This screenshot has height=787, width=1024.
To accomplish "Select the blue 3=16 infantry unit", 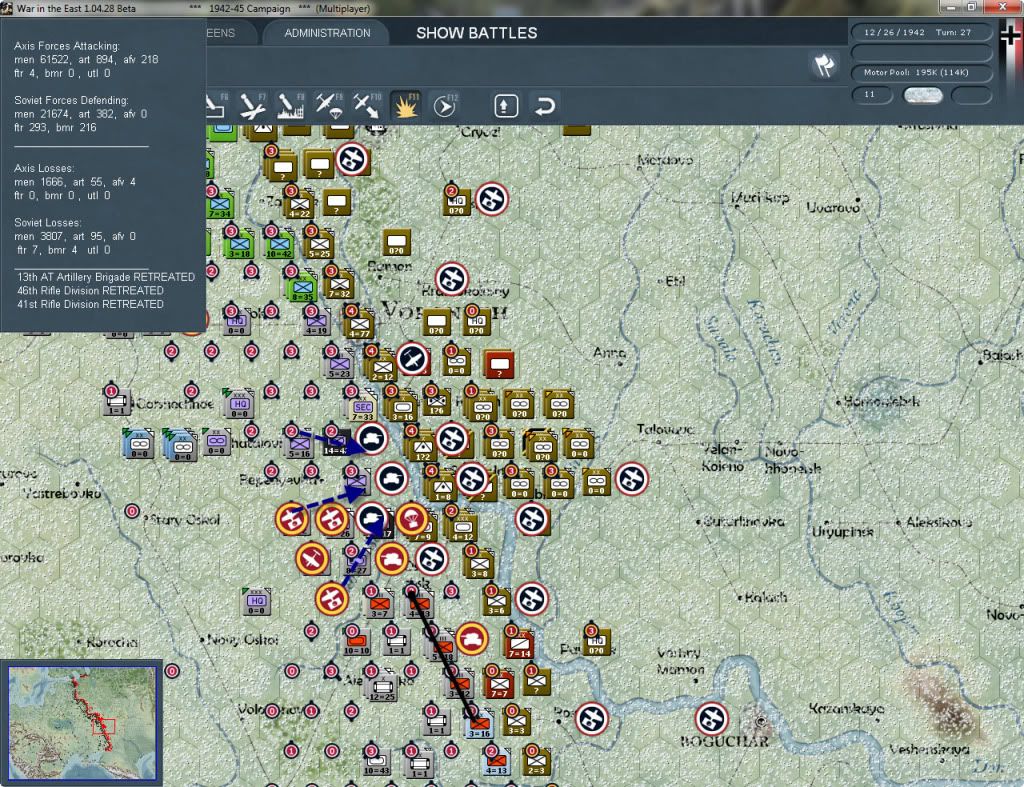I will [x=480, y=724].
